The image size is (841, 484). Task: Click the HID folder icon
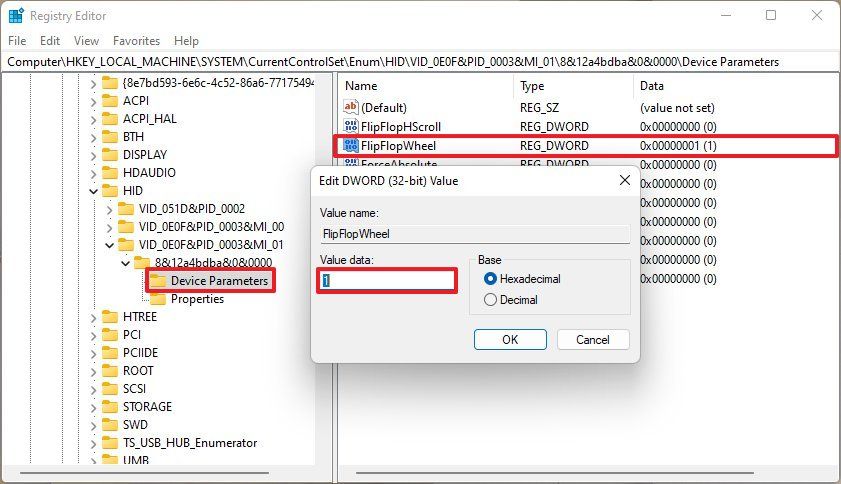point(110,190)
